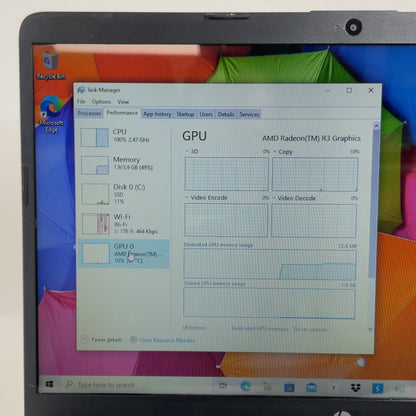Viewport: 416px width, 416px height.
Task: Launch Edge from the taskbar
Action: (x=246, y=386)
